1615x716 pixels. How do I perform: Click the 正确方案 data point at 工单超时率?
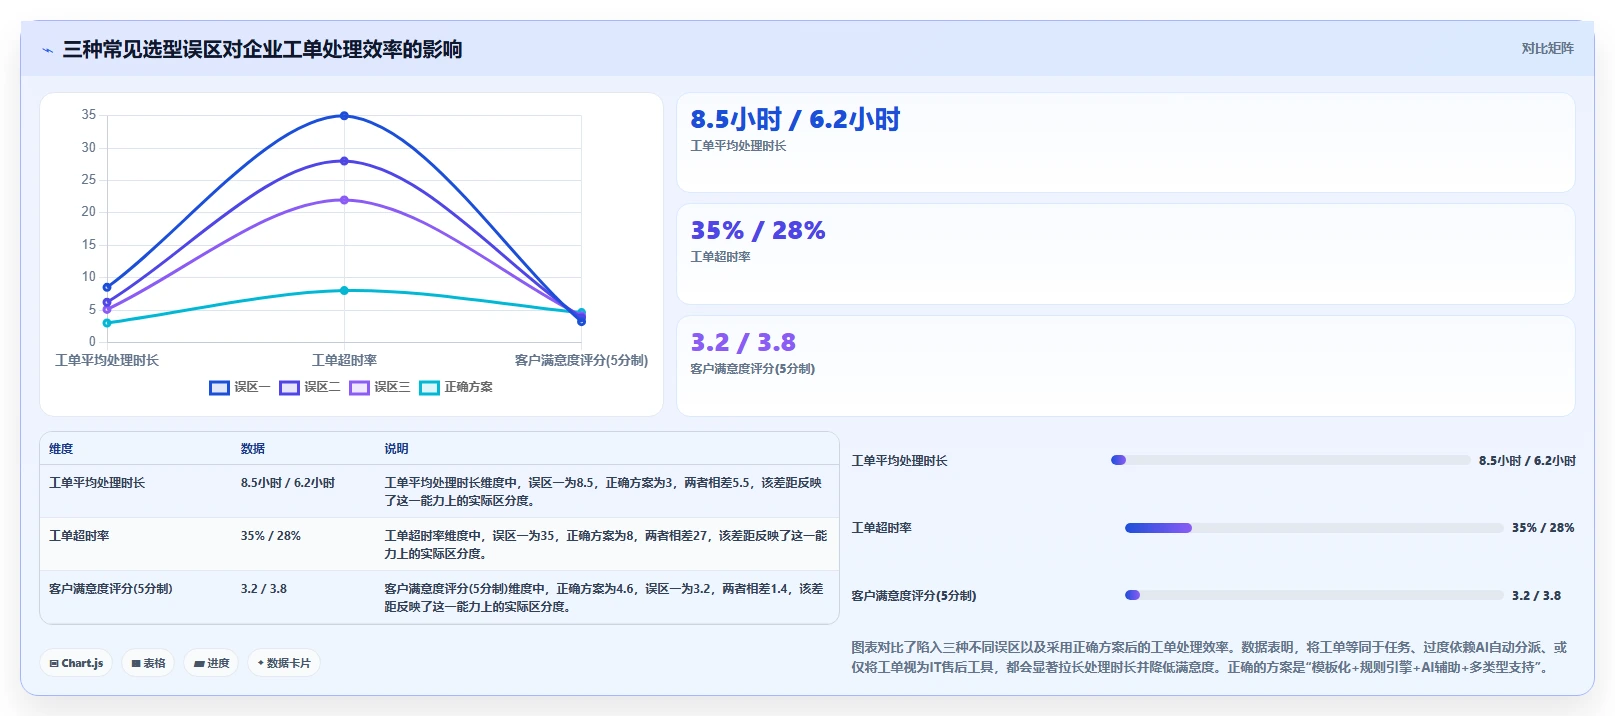point(344,290)
